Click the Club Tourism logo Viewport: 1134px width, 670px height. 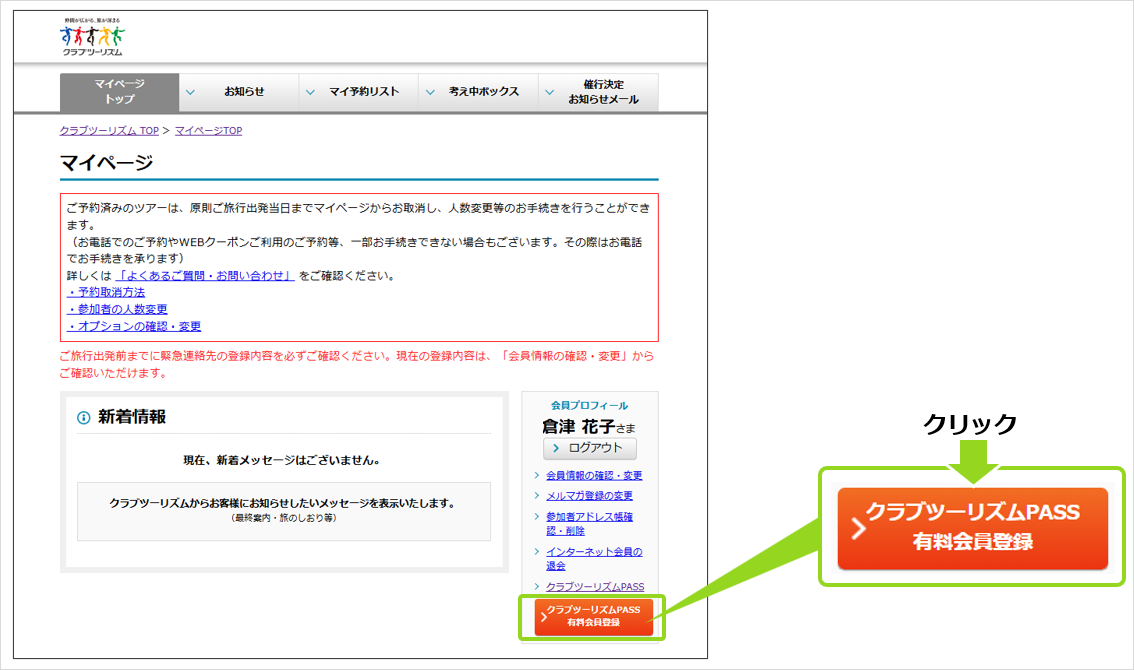(91, 38)
